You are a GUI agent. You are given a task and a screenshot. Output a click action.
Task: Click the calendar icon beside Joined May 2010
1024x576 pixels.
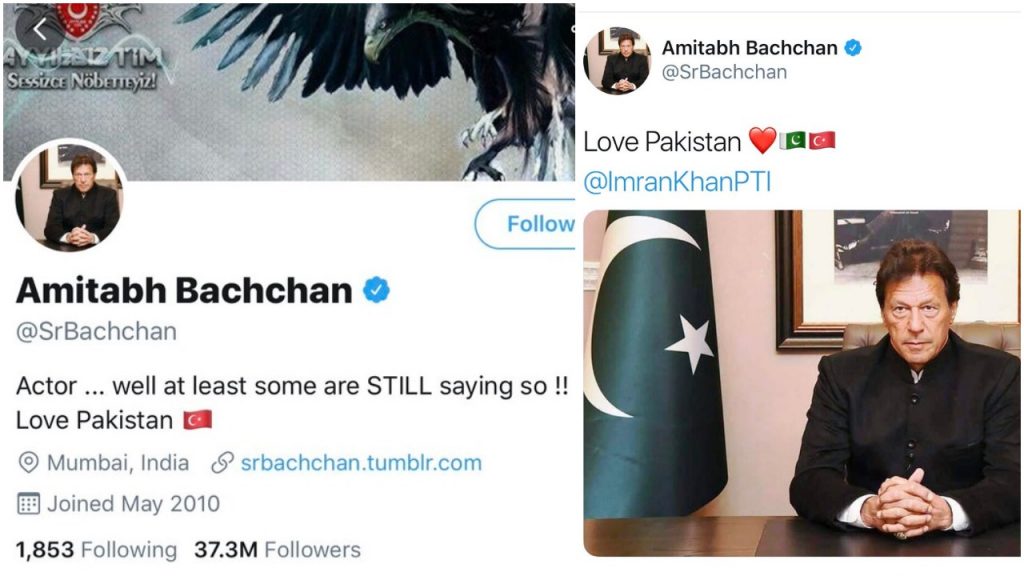pos(28,504)
